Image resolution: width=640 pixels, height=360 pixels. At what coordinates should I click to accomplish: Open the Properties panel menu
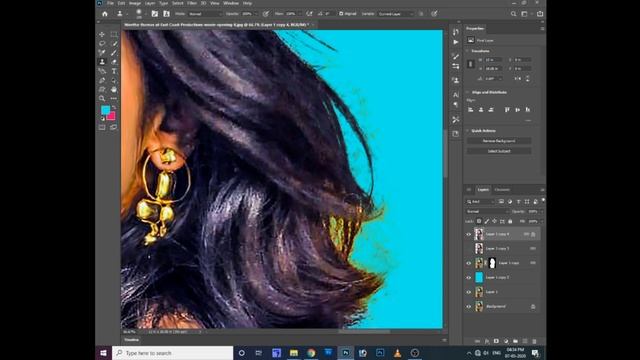(542, 29)
